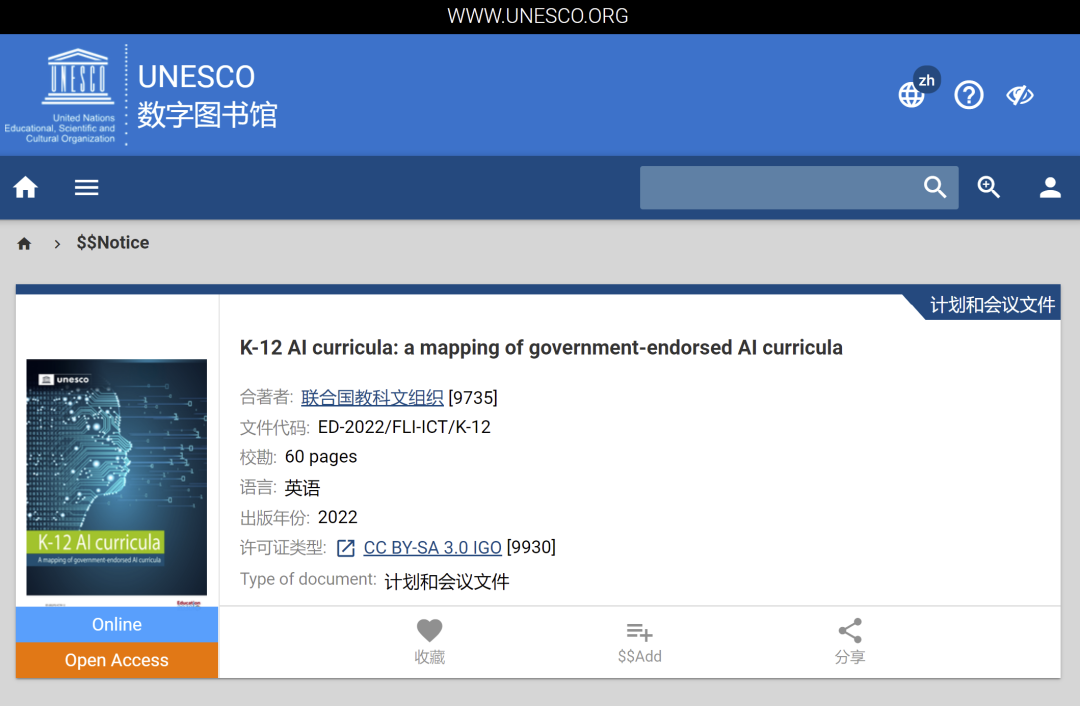
Task: Toggle the accessibility eye icon
Action: 1019,95
